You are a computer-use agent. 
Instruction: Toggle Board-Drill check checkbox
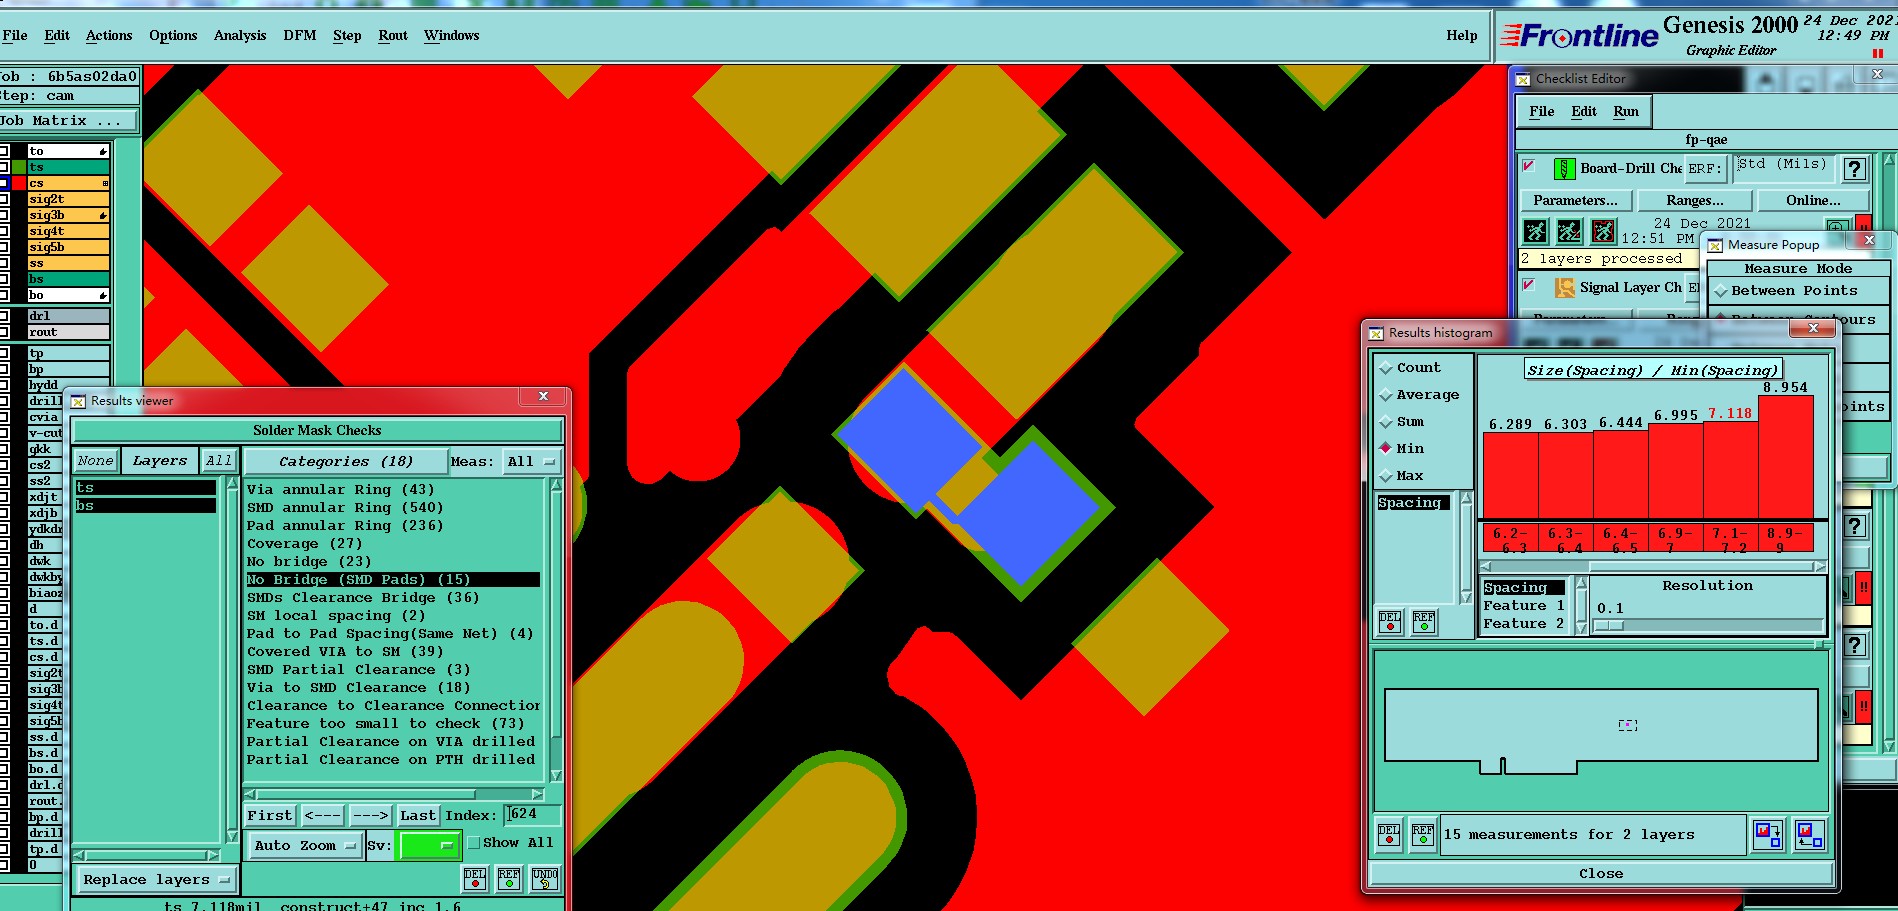pyautogui.click(x=1529, y=166)
